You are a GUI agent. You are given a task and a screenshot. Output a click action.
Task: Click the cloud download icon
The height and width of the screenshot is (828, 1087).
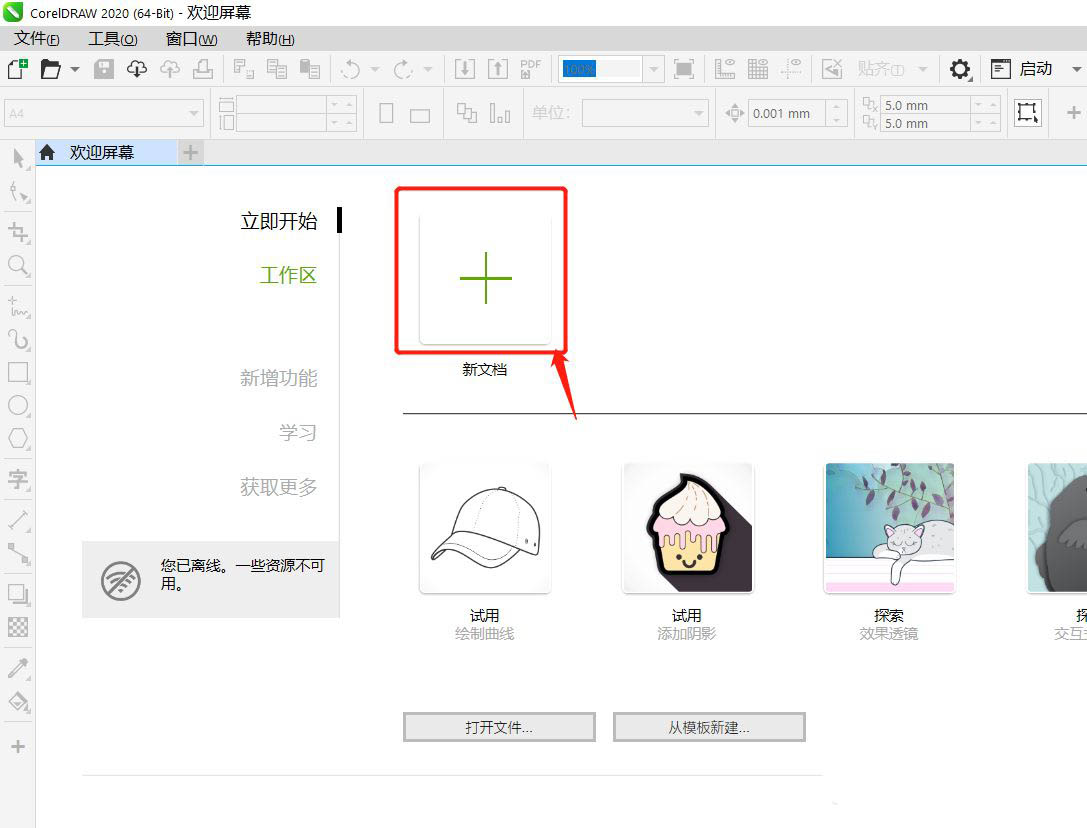[x=137, y=69]
